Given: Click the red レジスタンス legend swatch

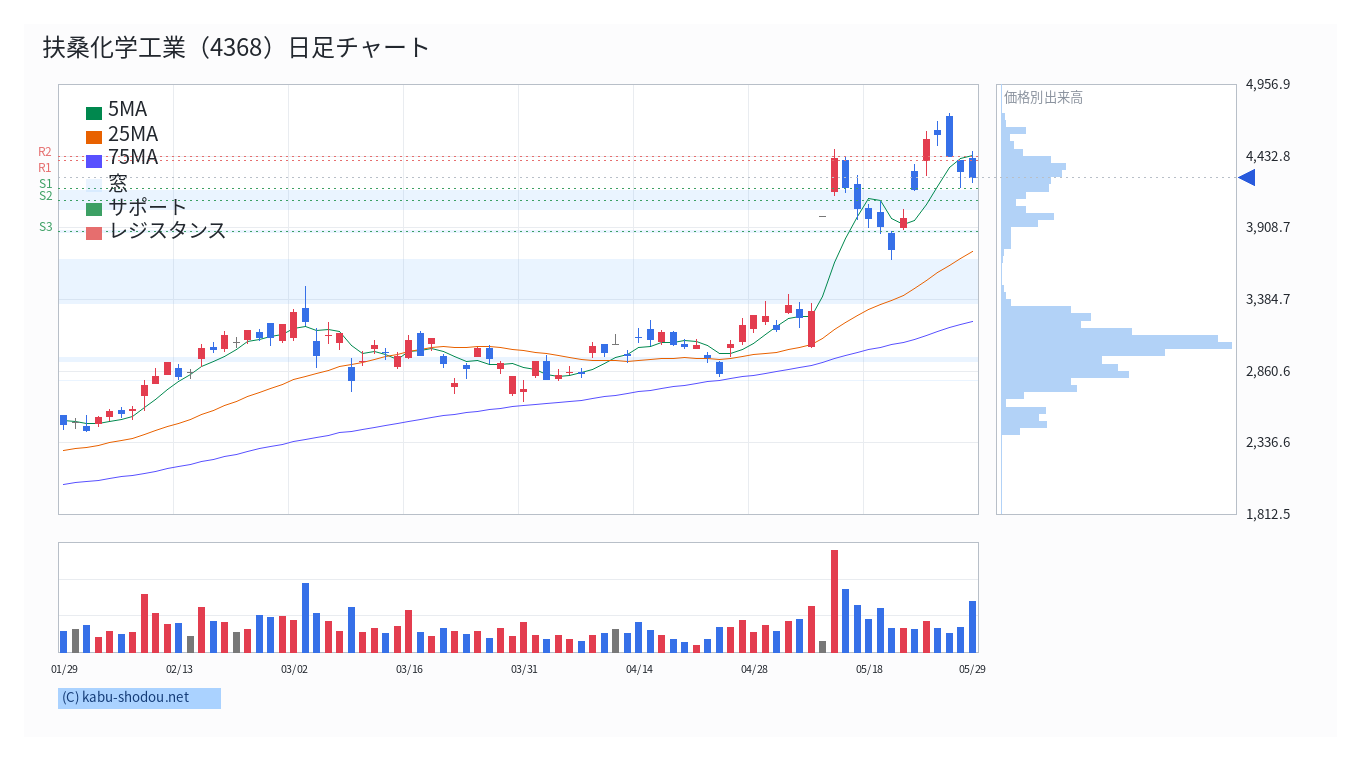Looking at the screenshot, I should point(94,233).
